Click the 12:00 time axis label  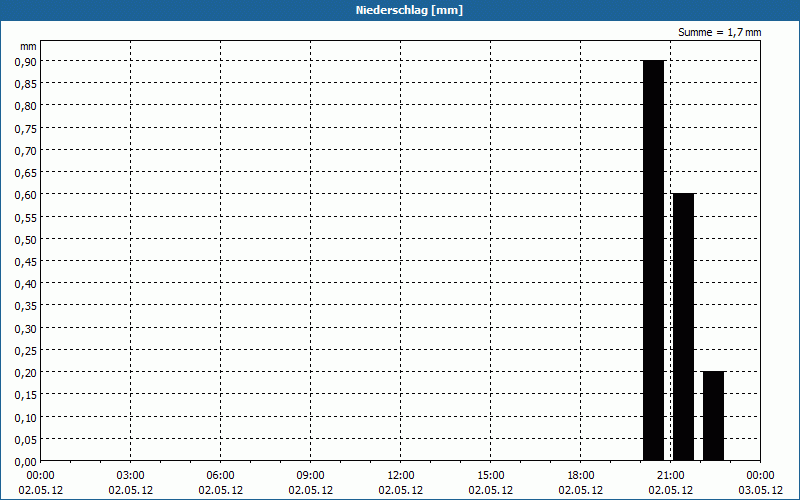click(401, 476)
